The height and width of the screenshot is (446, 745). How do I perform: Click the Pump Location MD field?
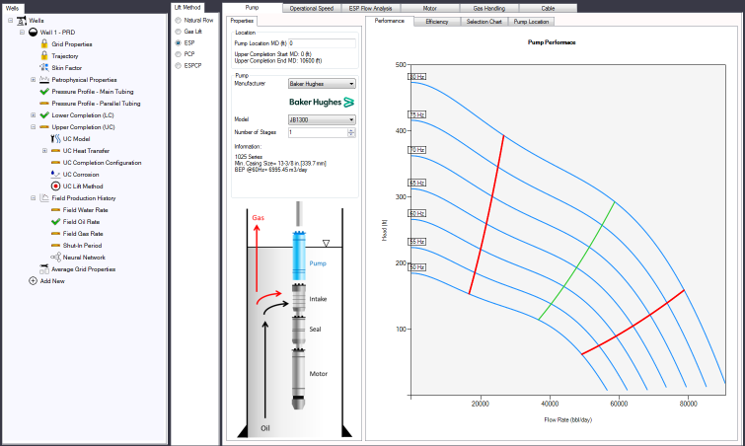point(321,44)
